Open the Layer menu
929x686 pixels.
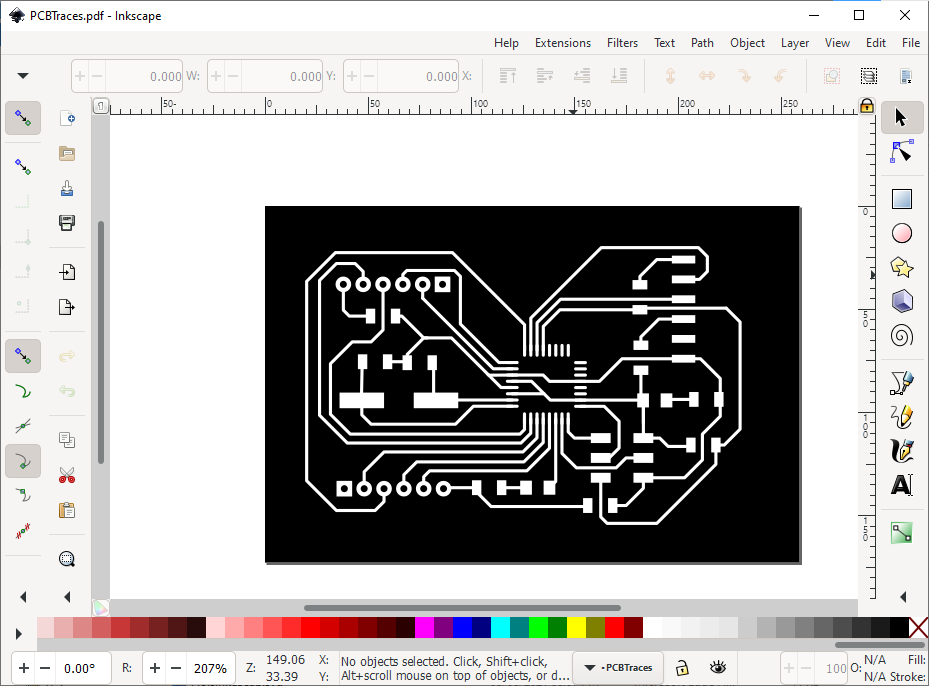coord(795,43)
